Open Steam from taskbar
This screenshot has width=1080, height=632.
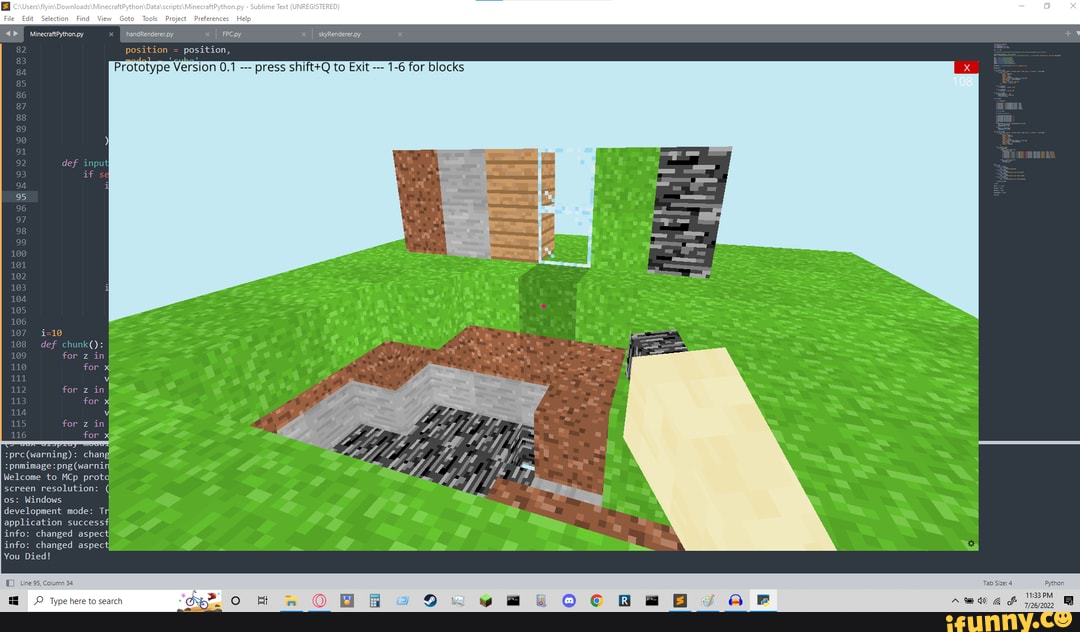click(430, 601)
